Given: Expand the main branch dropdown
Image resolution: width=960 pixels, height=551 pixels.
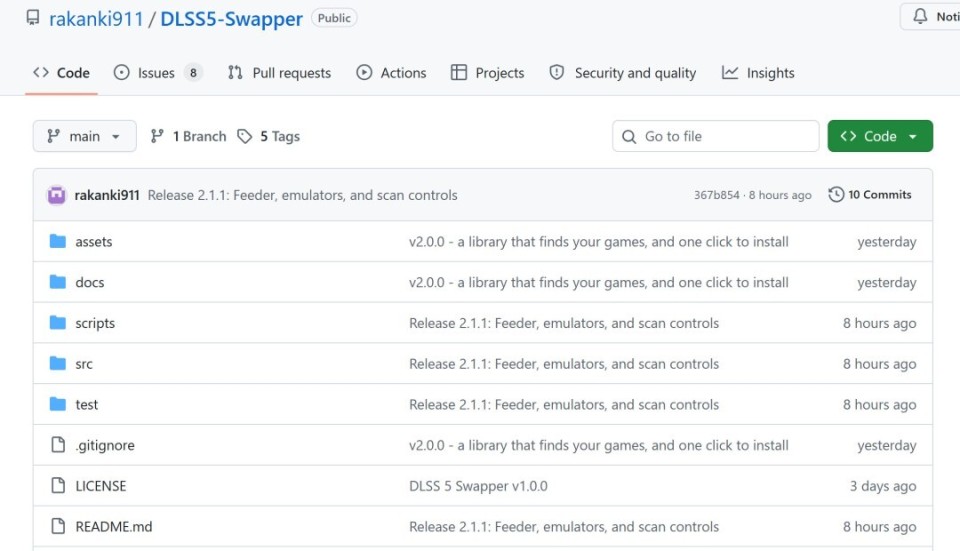Looking at the screenshot, I should [84, 136].
